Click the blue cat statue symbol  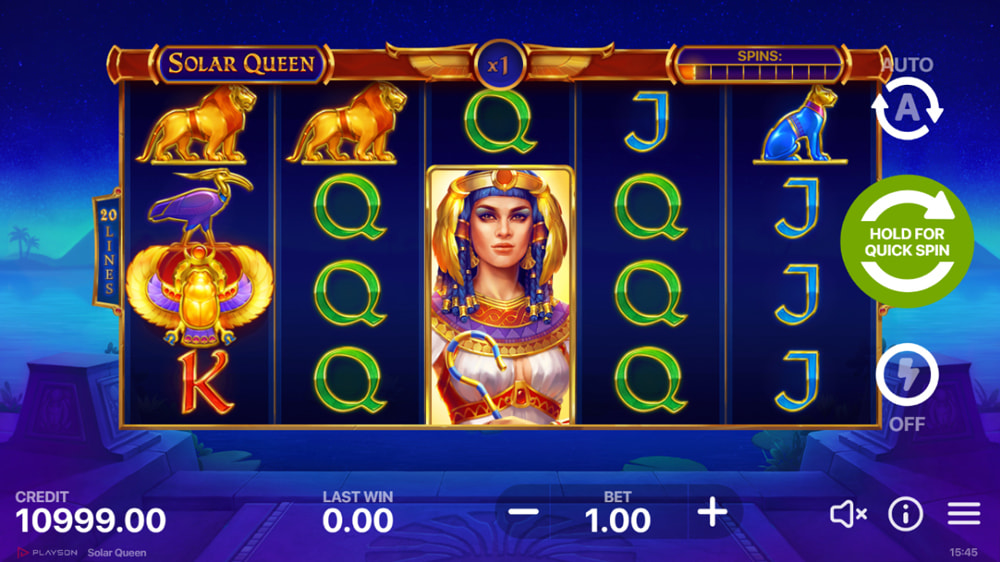(800, 124)
